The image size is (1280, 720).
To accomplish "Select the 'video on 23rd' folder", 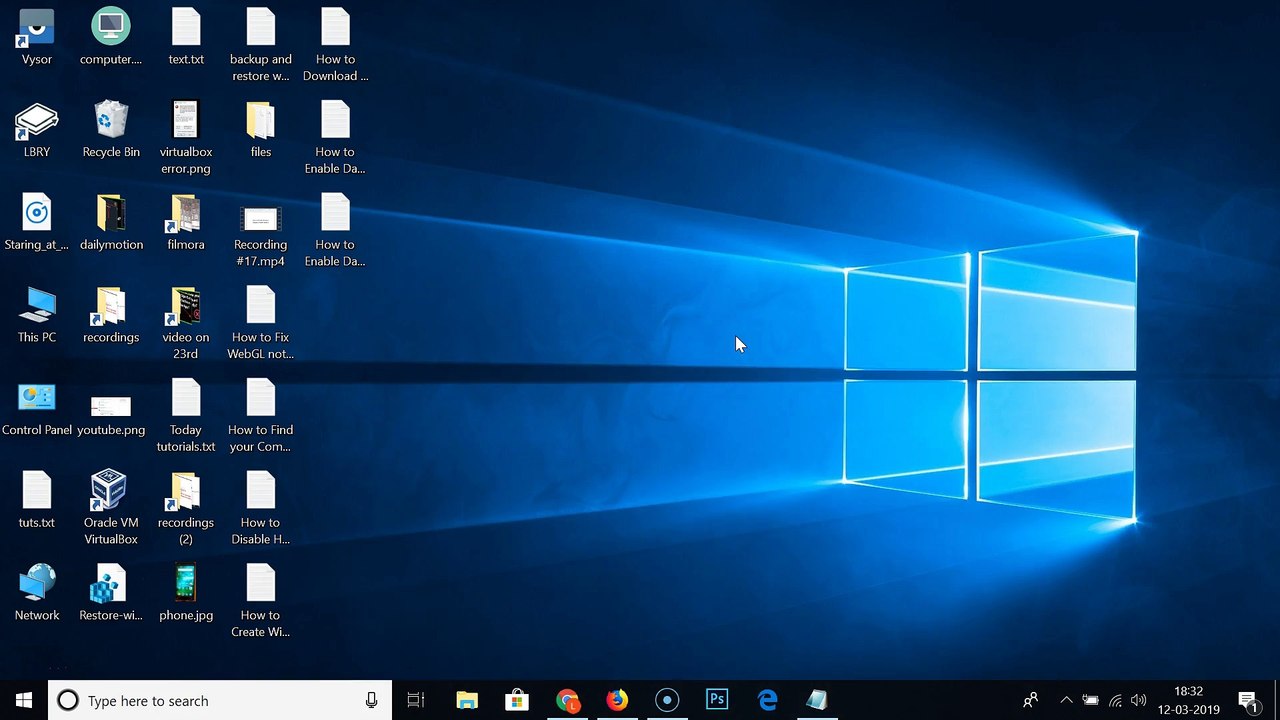I will [x=186, y=322].
